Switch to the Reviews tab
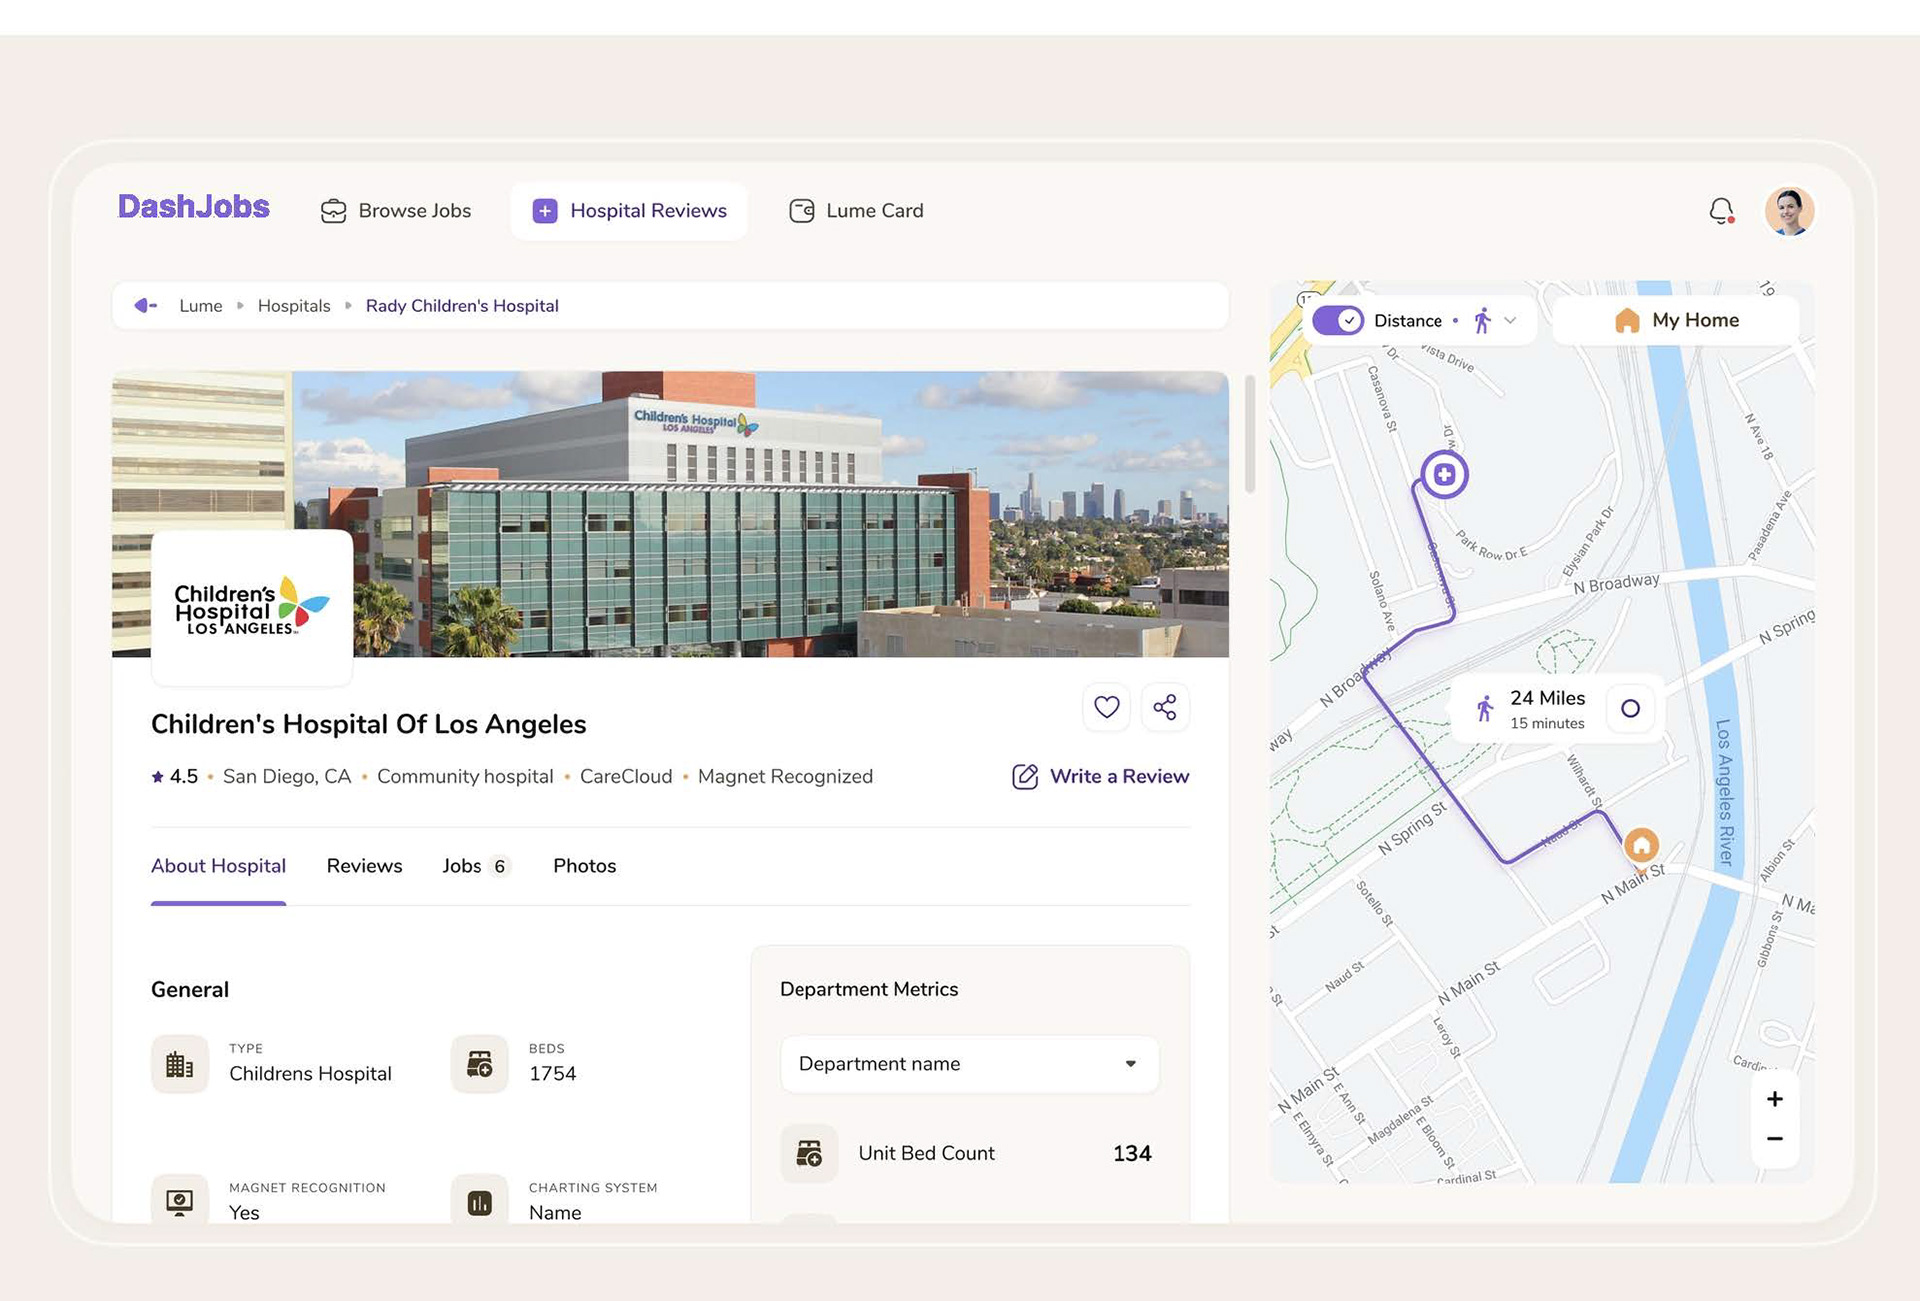The image size is (1920, 1301). [364, 866]
